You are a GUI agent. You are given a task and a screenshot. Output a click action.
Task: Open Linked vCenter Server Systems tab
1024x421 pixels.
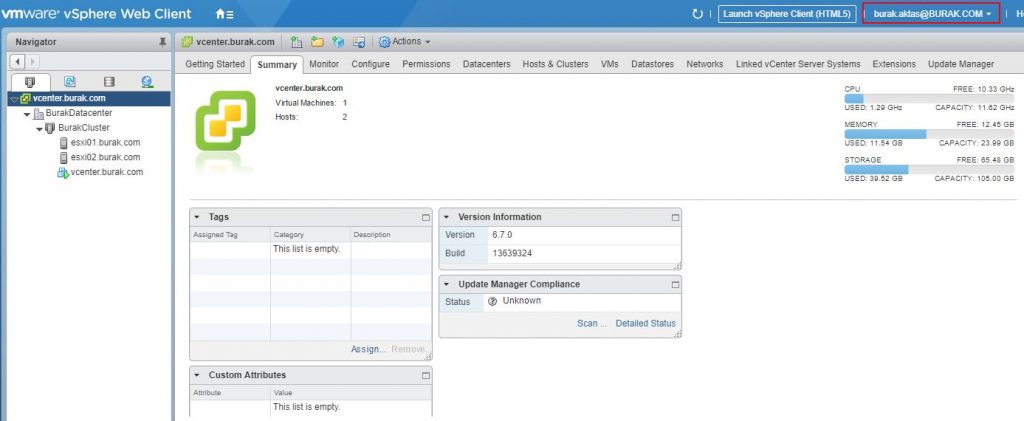(798, 64)
